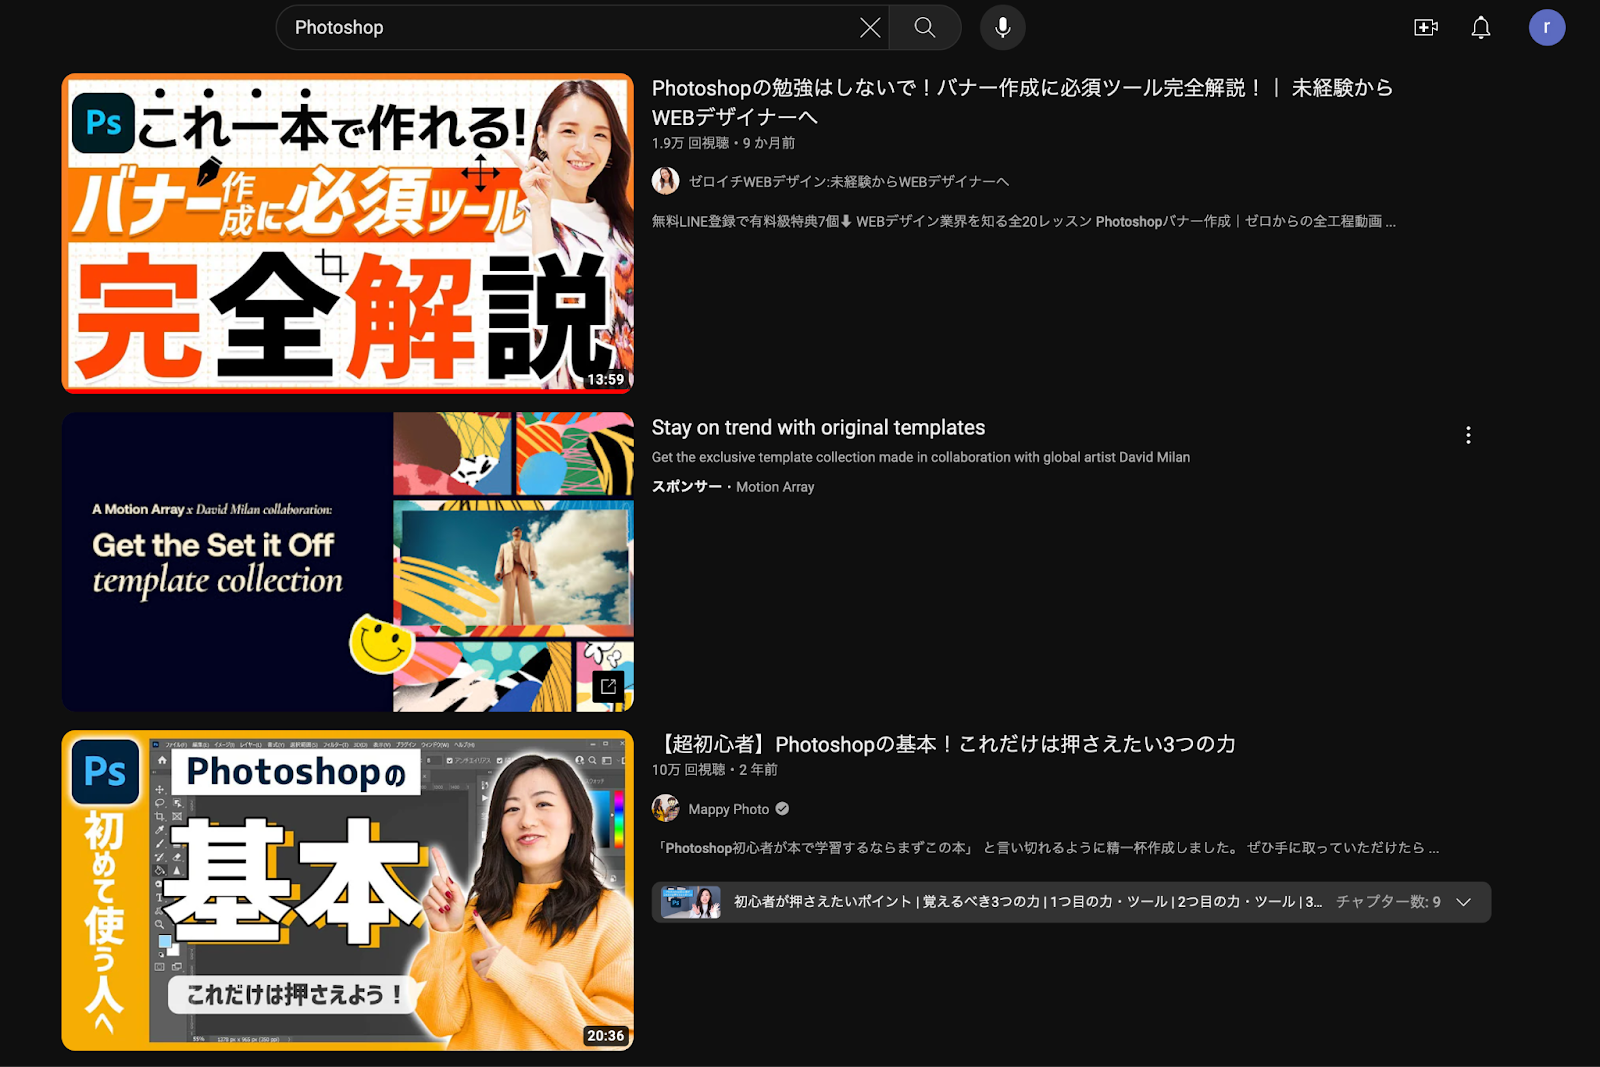The height and width of the screenshot is (1067, 1600).
Task: Click the external link icon on the ad thumbnail
Action: [608, 687]
